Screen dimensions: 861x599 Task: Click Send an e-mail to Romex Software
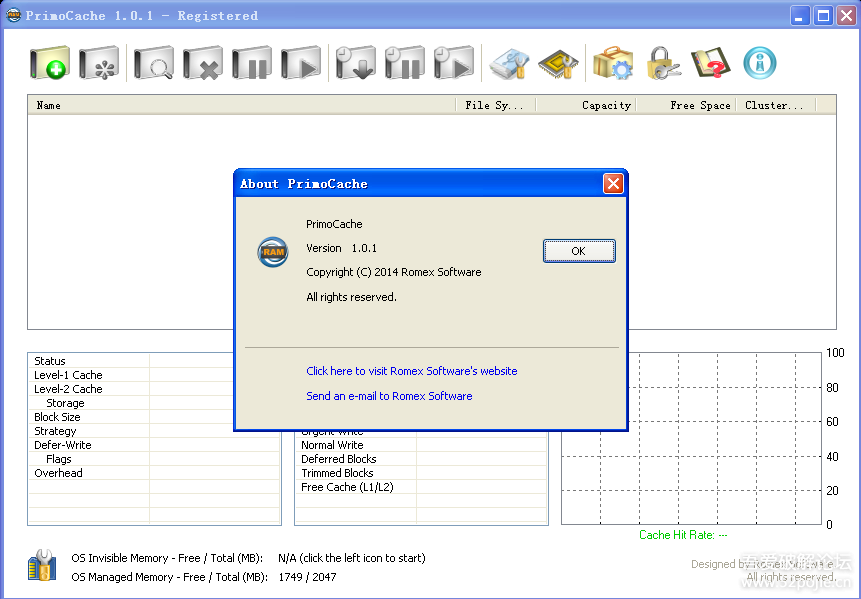[x=389, y=396]
